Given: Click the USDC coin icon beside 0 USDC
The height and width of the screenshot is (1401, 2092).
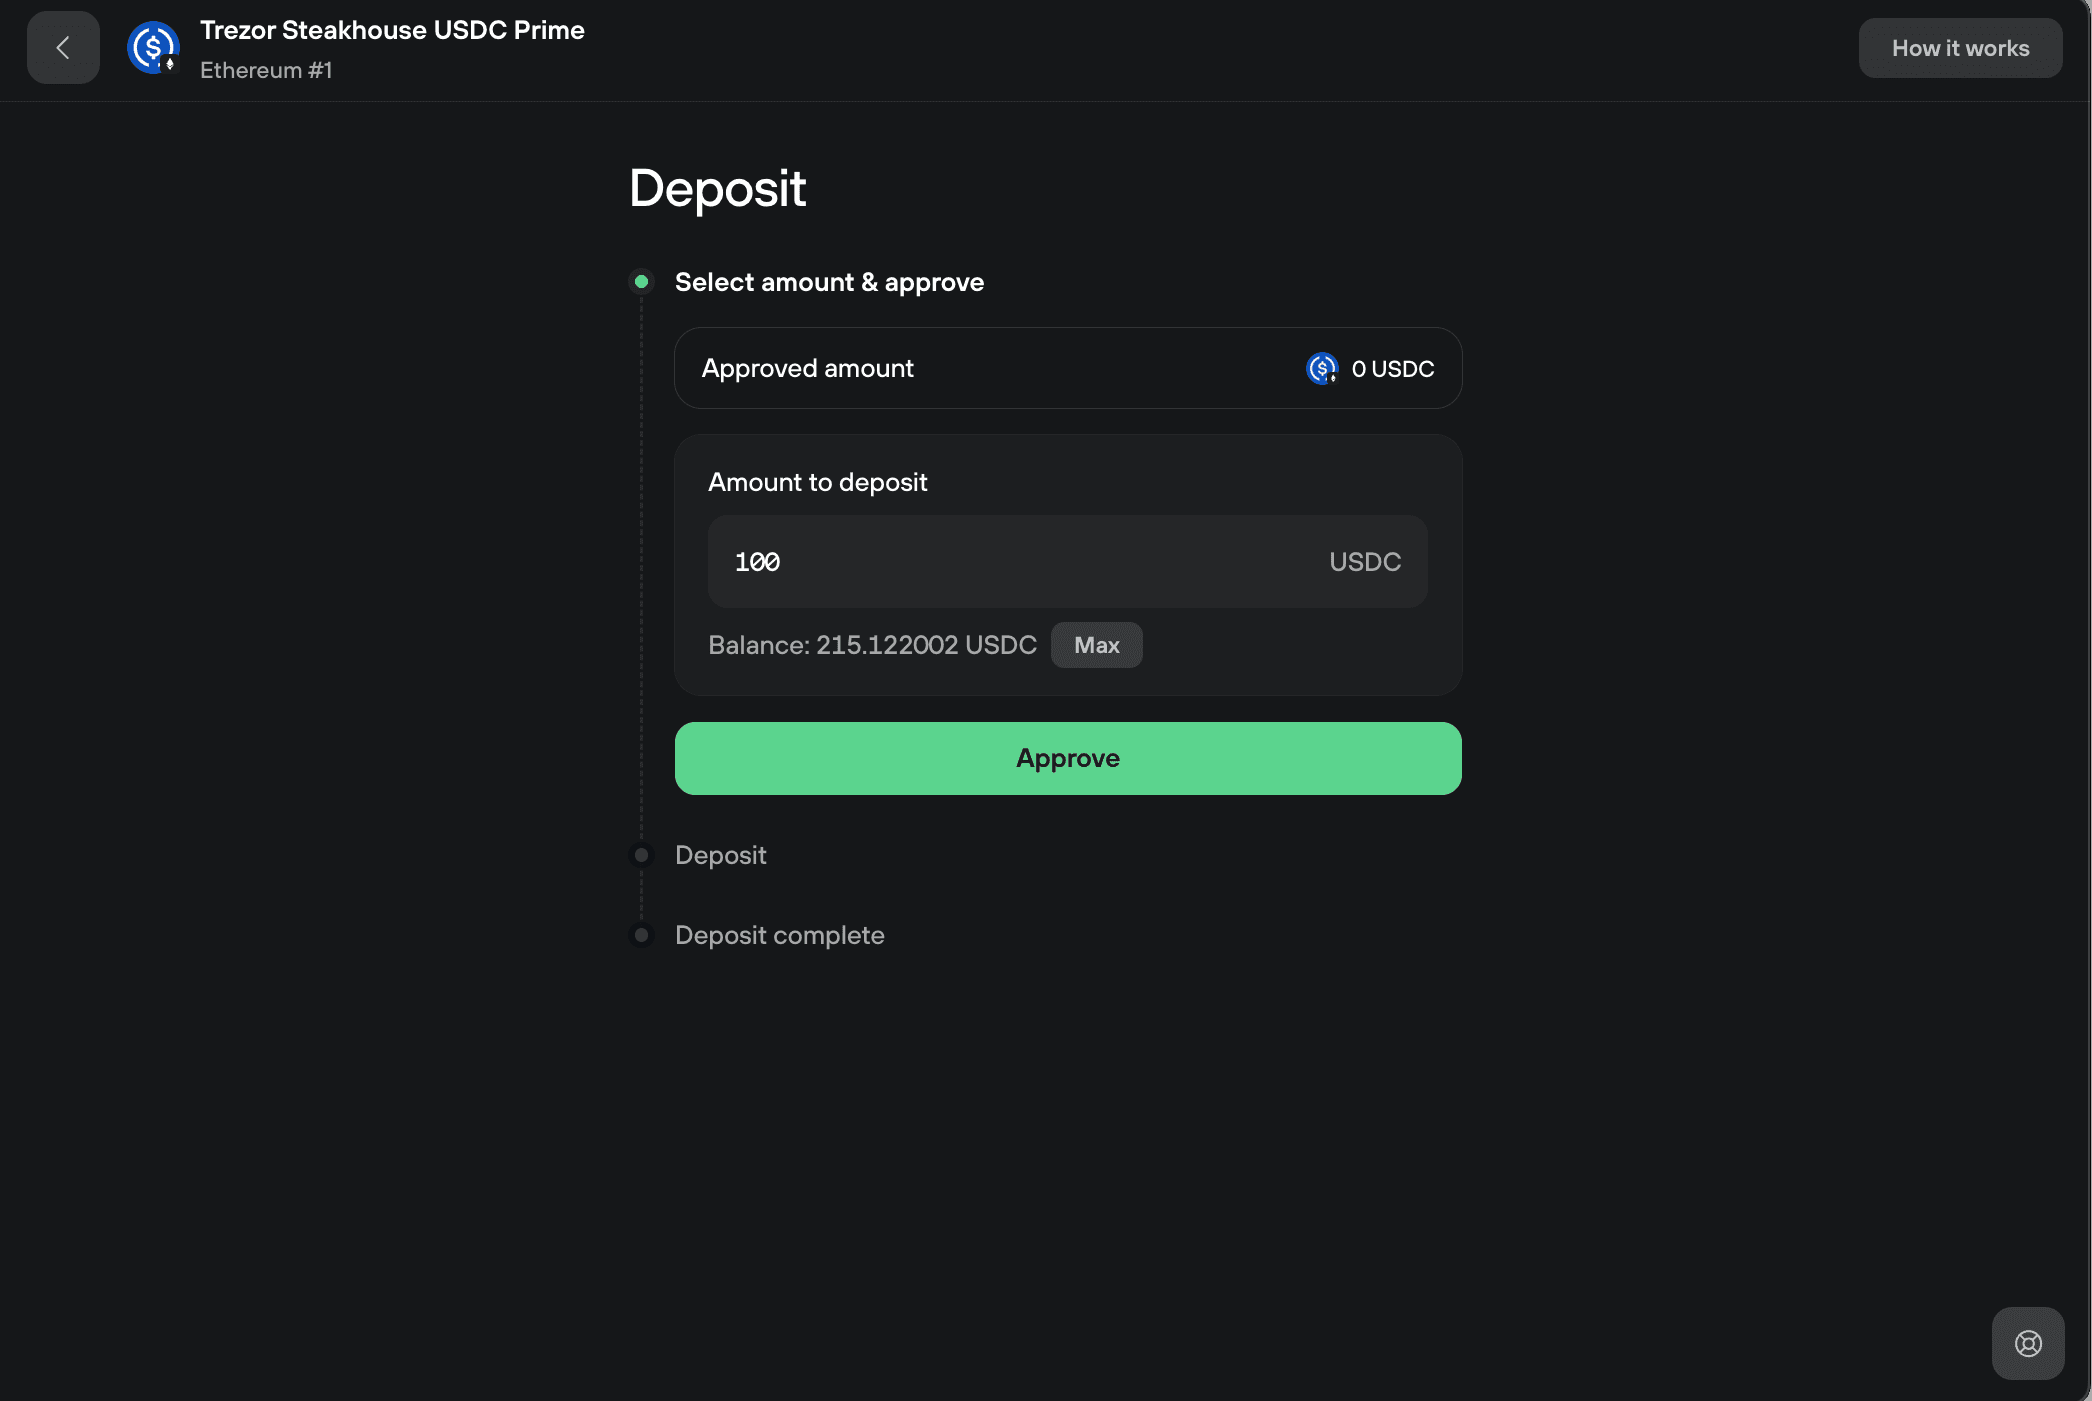Looking at the screenshot, I should (1322, 368).
